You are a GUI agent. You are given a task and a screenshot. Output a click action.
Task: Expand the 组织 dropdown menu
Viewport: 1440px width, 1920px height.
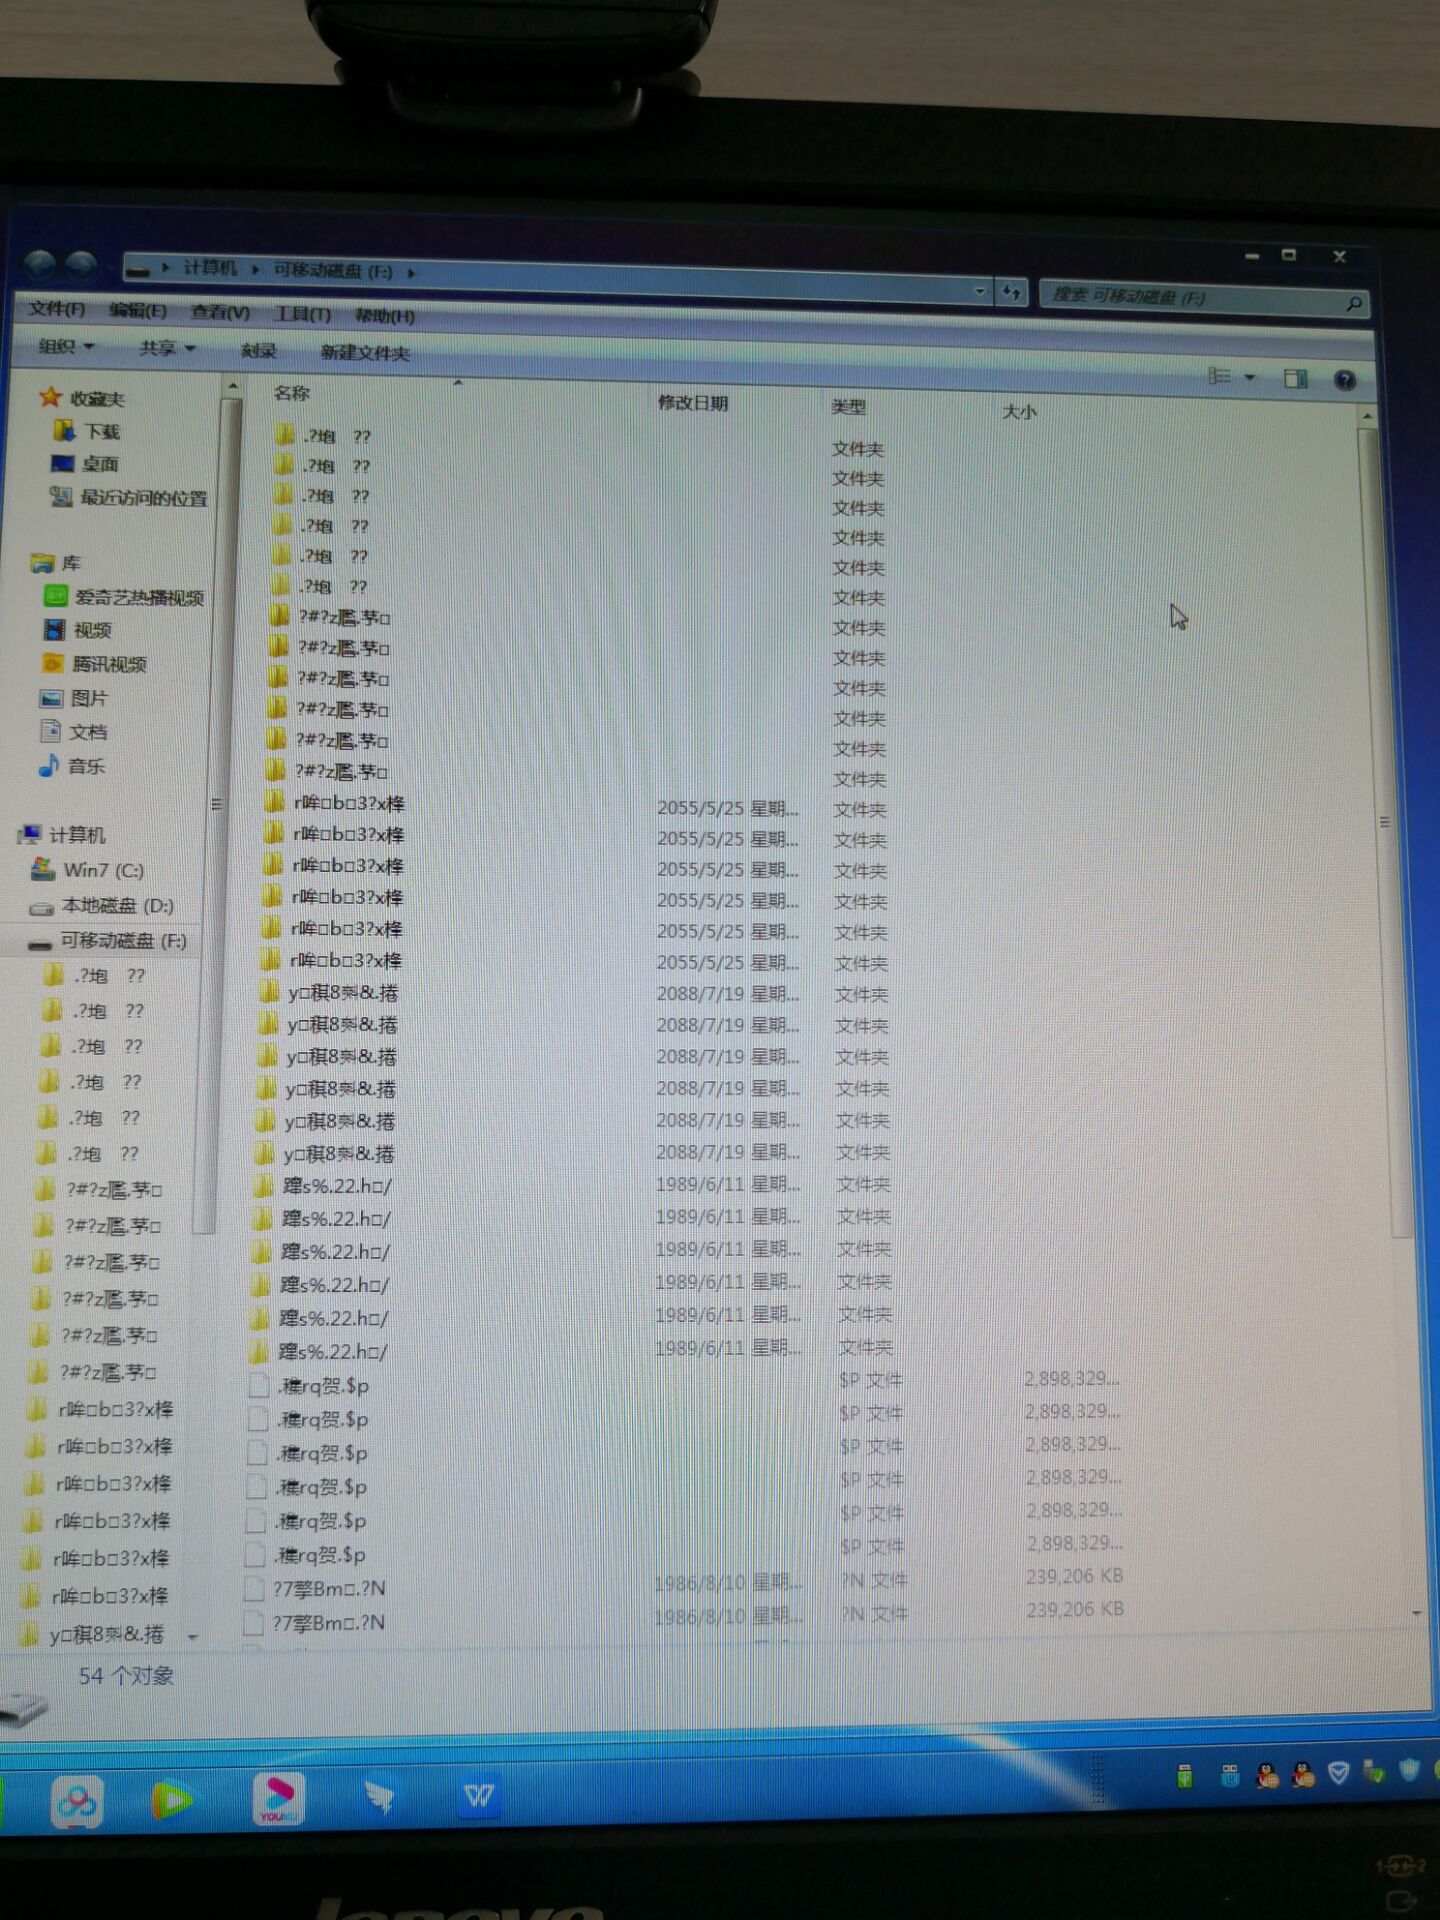(x=66, y=346)
